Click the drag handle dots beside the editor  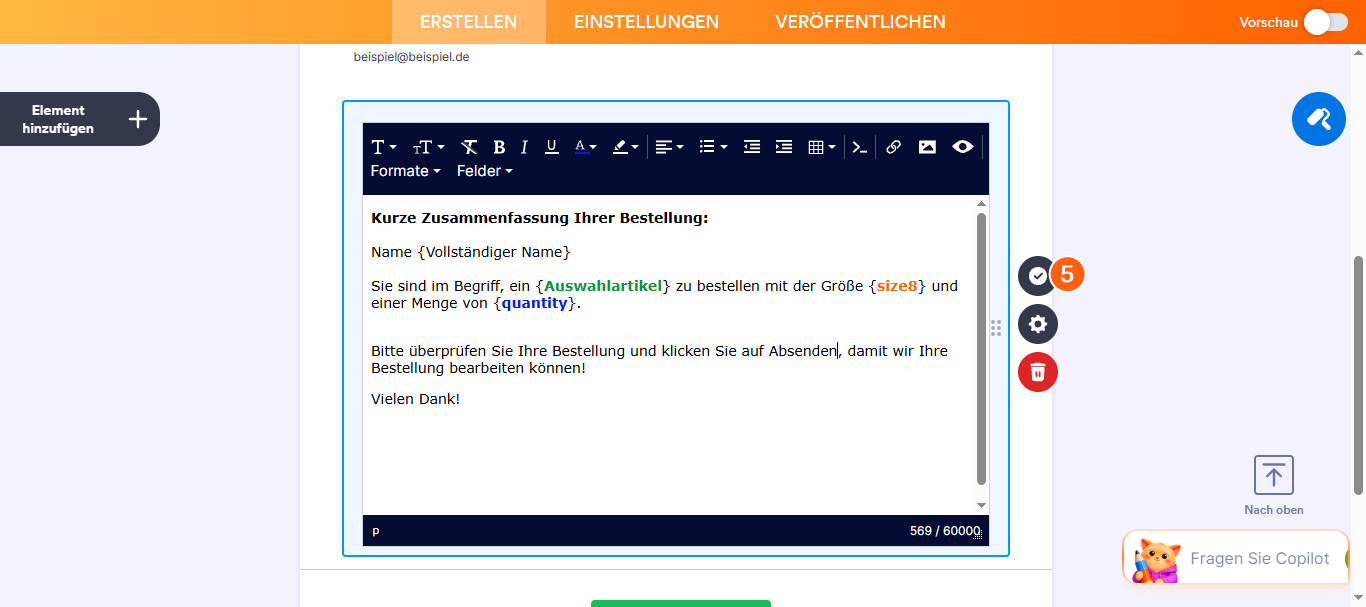coord(996,328)
